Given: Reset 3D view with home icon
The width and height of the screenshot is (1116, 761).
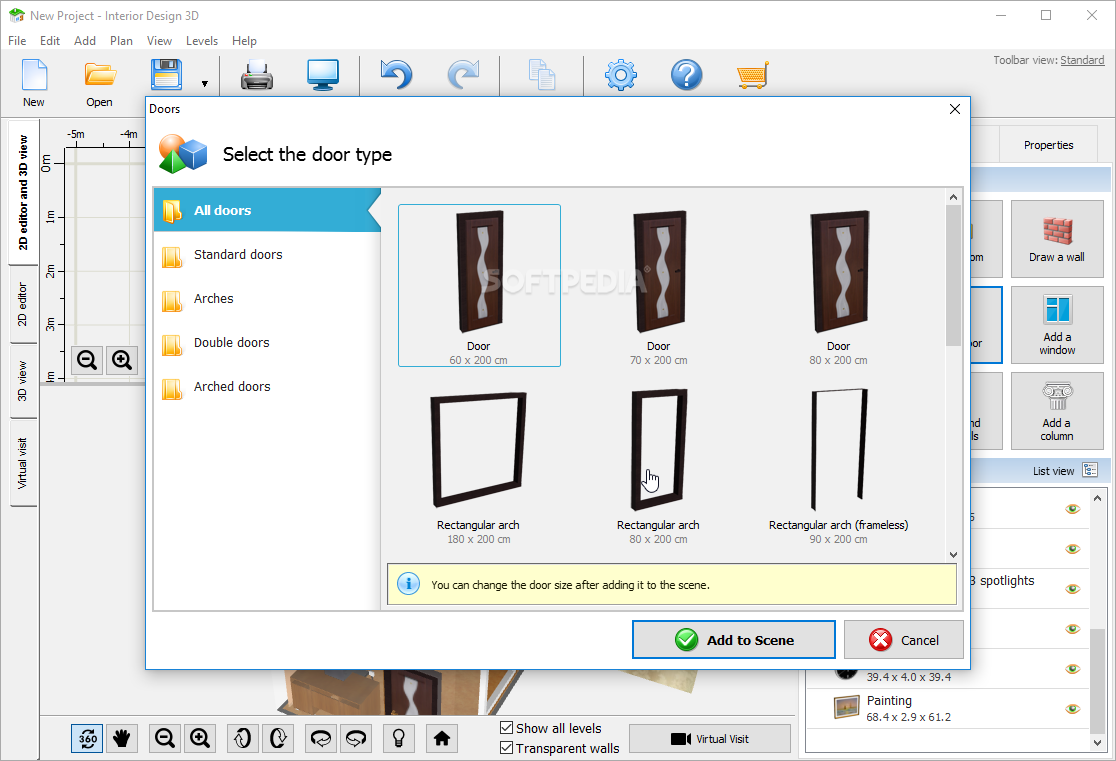Looking at the screenshot, I should [x=442, y=738].
